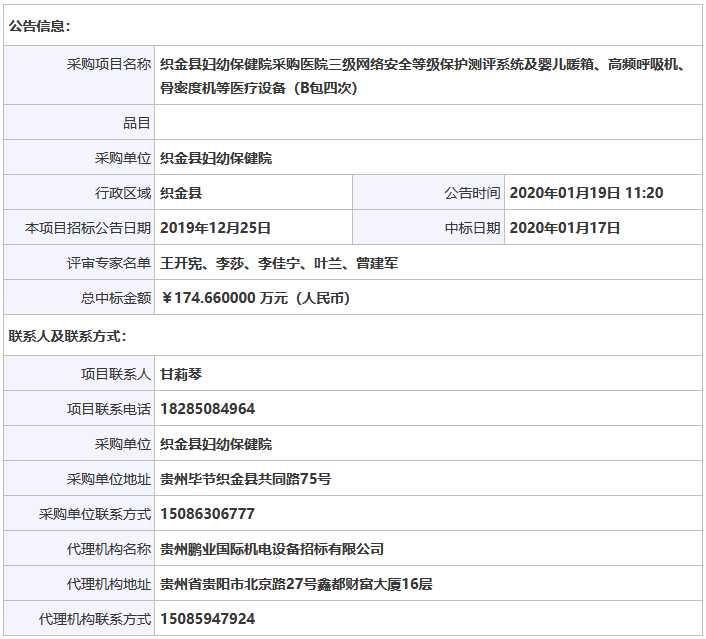The height and width of the screenshot is (639, 706).
Task: Click the 评审专家名单 label
Action: pos(109,263)
